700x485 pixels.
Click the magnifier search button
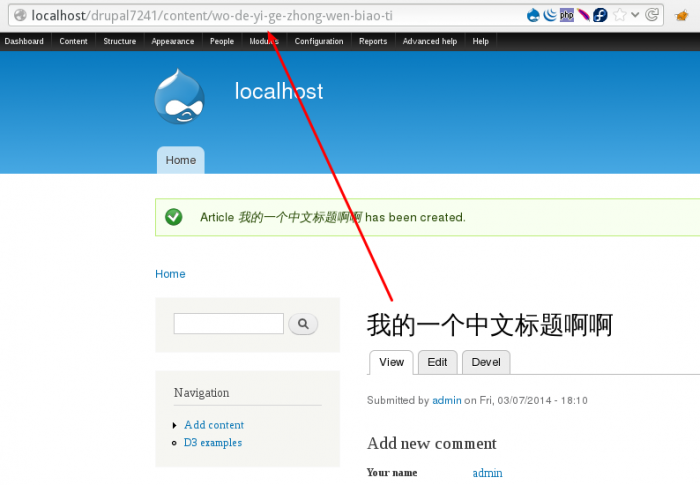click(303, 324)
